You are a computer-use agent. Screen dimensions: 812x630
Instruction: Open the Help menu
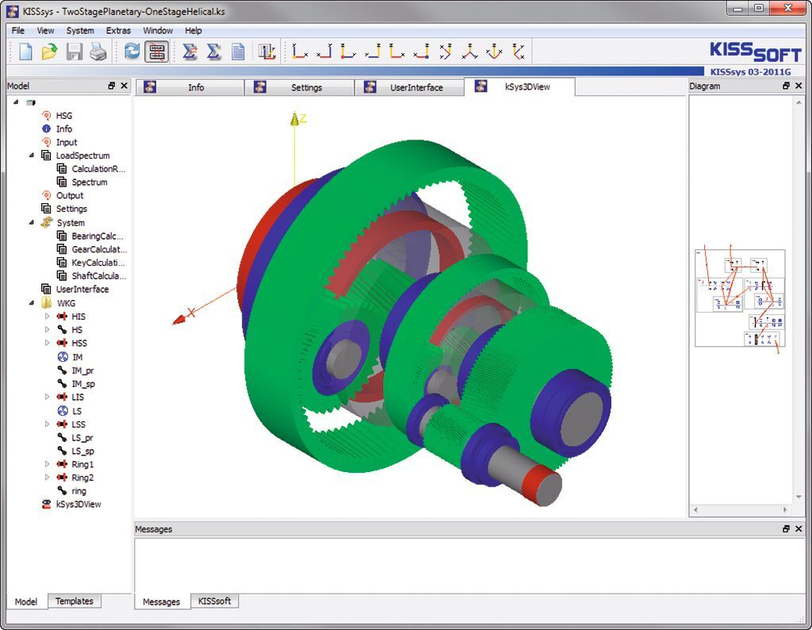[193, 31]
